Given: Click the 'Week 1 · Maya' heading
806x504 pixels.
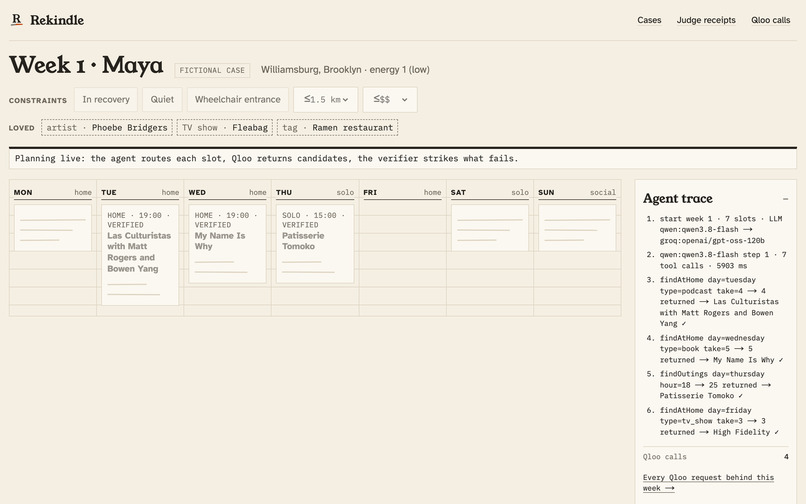Looking at the screenshot, I should [x=86, y=65].
